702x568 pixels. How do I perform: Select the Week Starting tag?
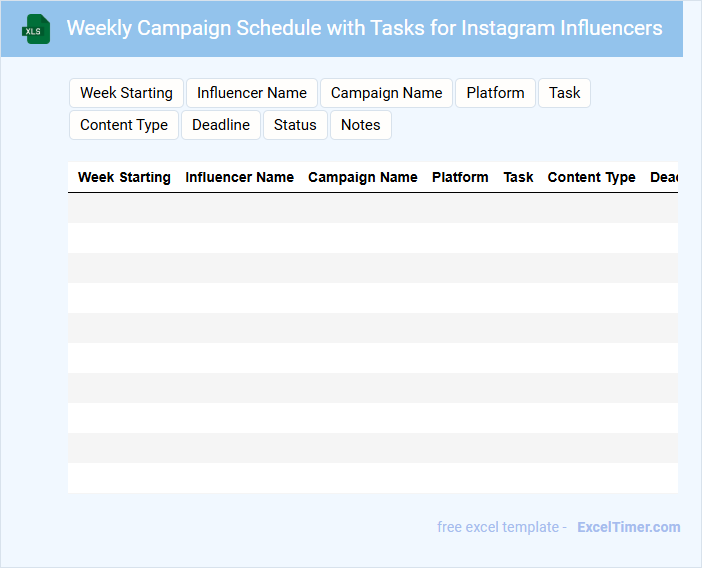tap(126, 93)
